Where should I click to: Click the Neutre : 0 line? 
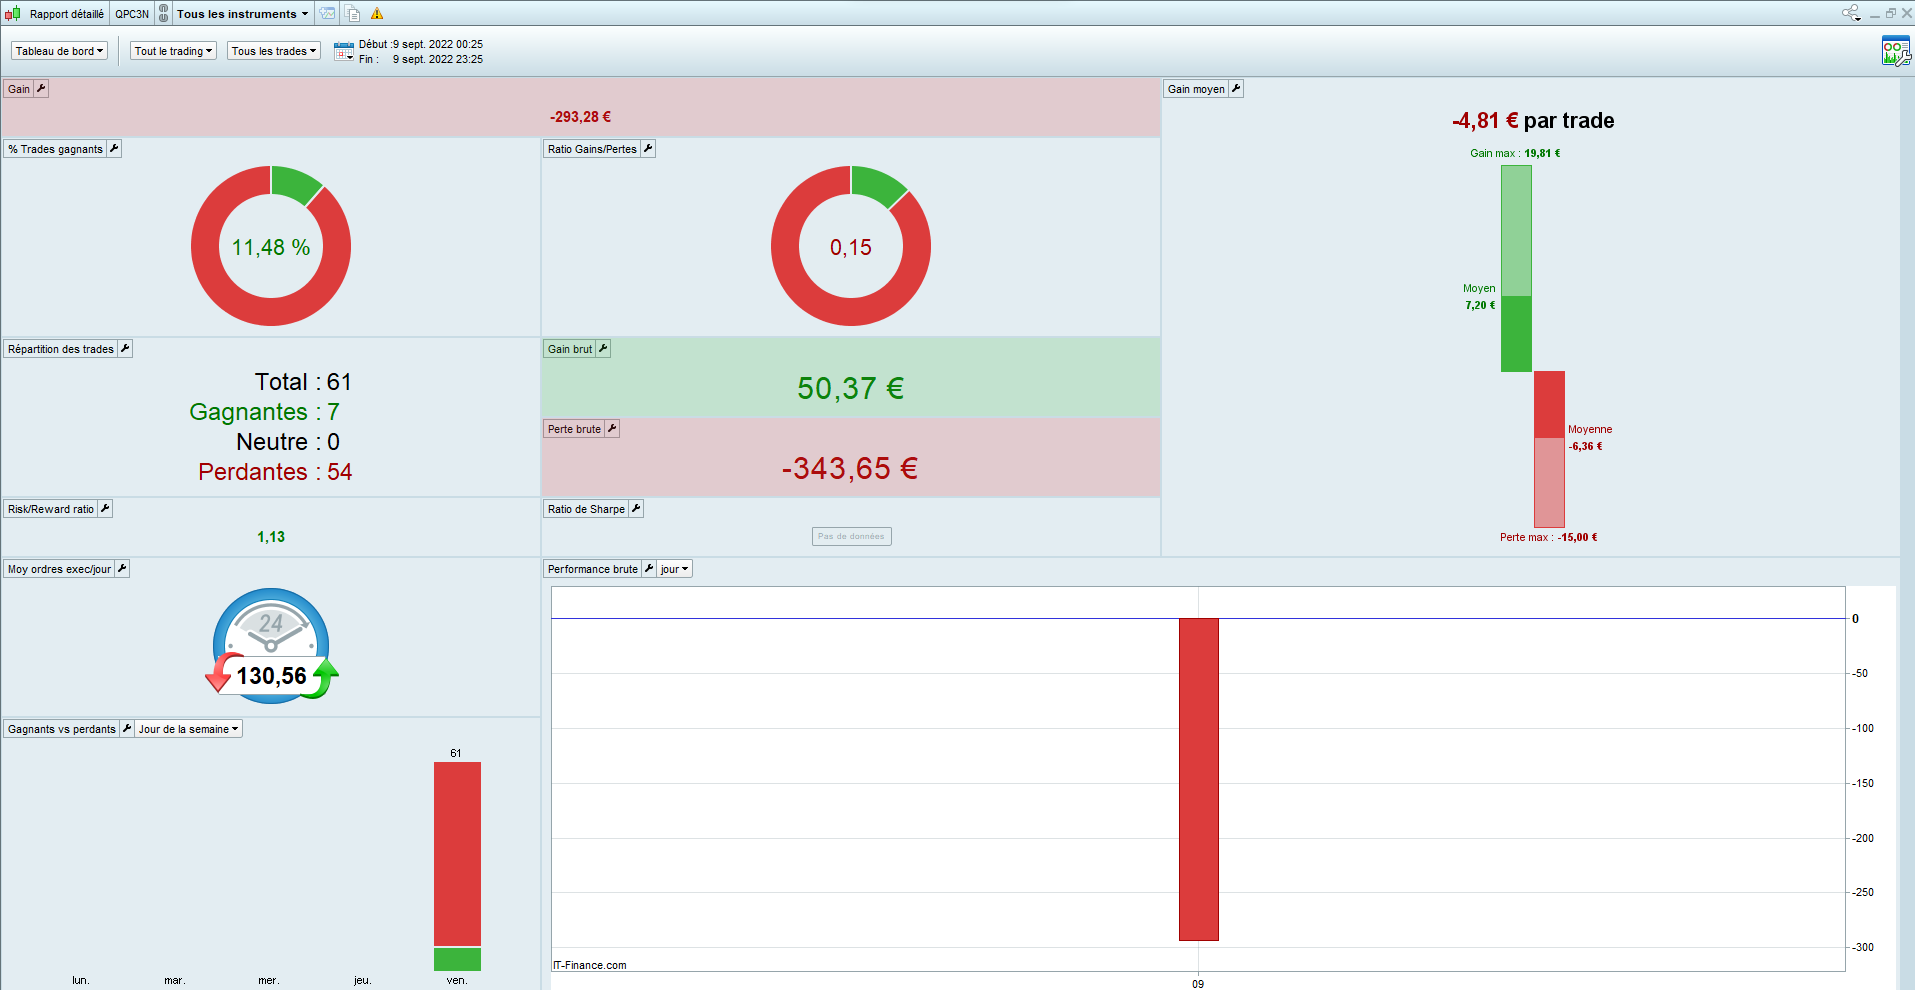click(288, 442)
